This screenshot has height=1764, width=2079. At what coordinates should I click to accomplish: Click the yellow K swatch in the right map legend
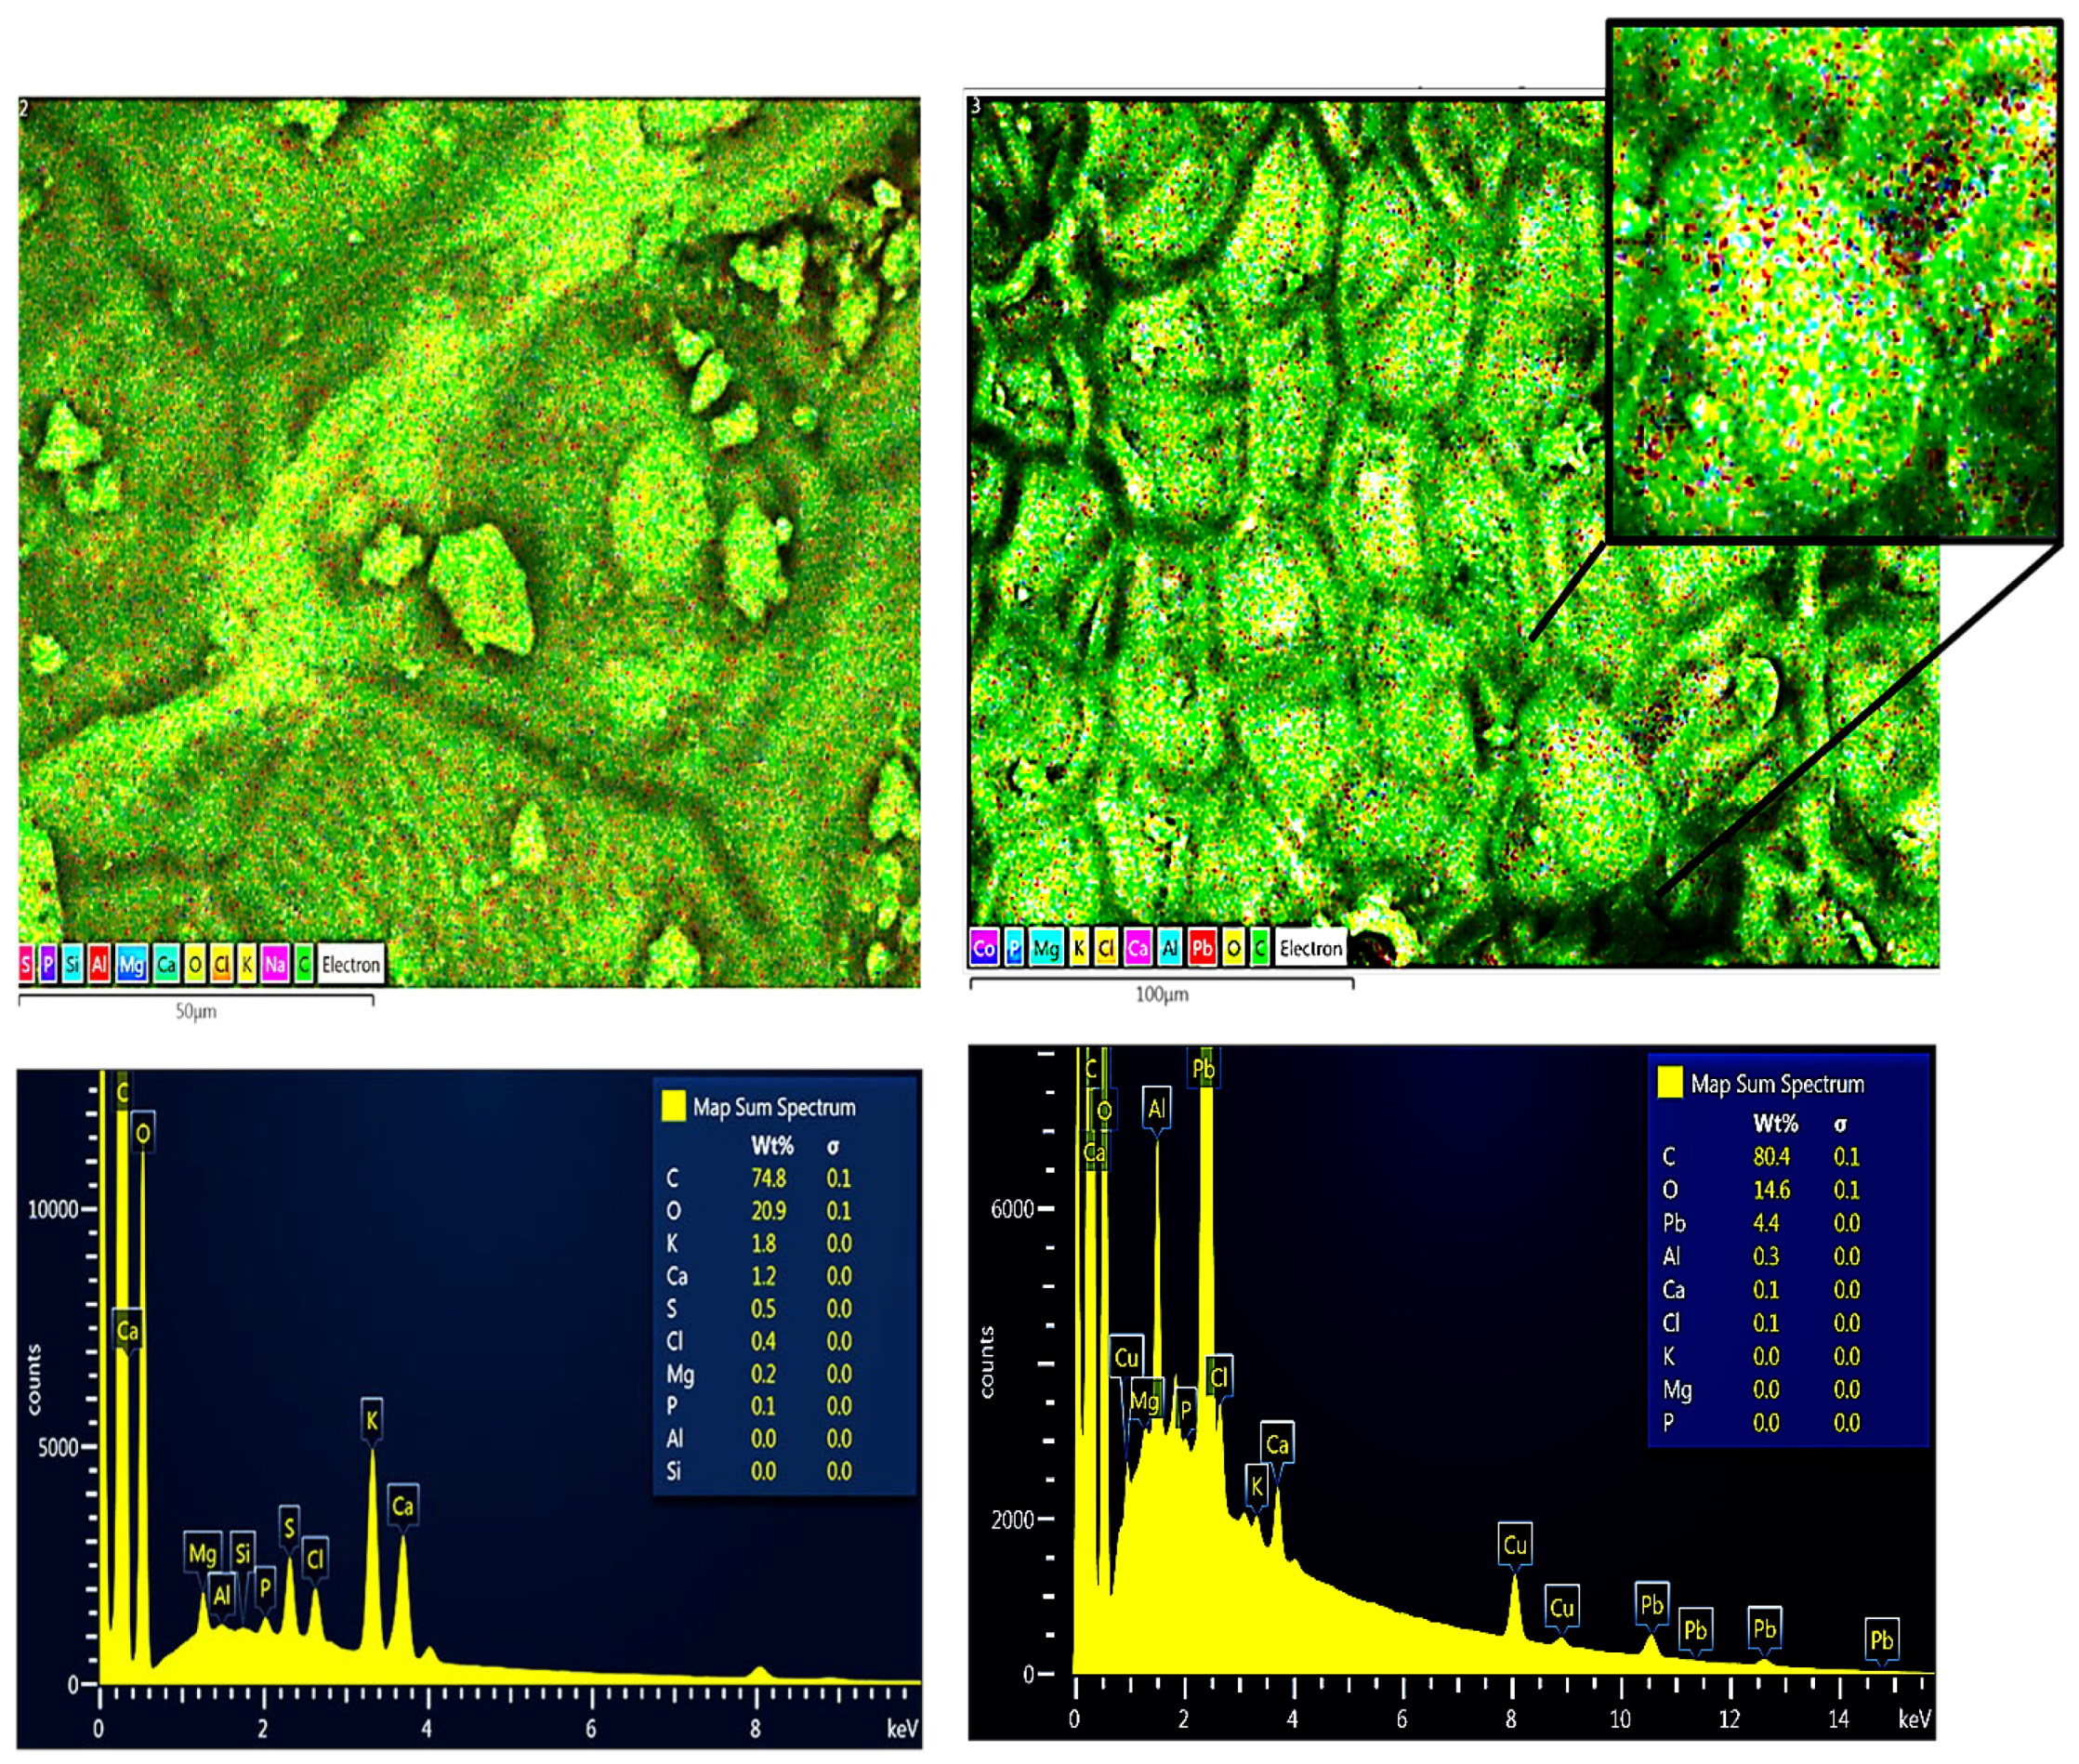point(1079,948)
